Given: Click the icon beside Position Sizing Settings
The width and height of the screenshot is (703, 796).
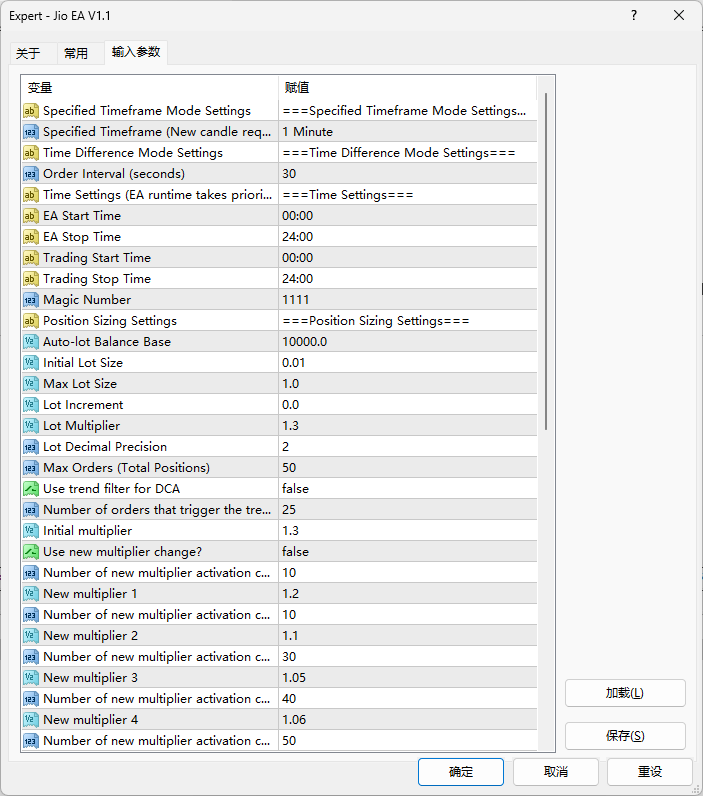Looking at the screenshot, I should tap(31, 321).
